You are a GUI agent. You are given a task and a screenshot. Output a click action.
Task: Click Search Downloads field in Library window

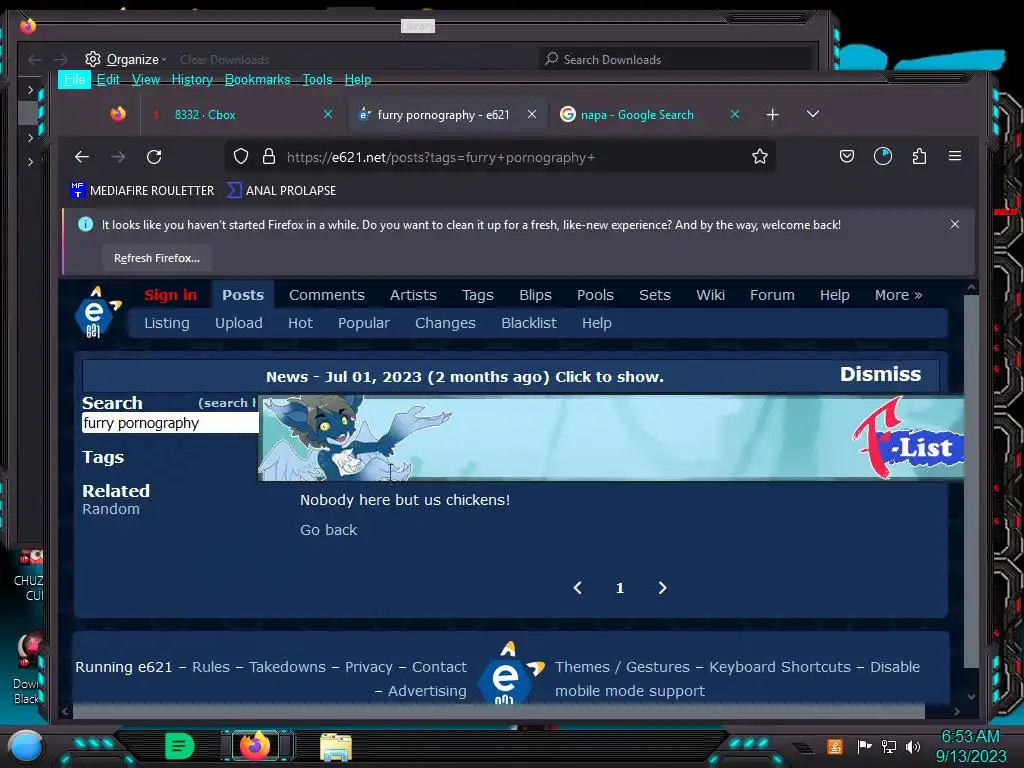tap(676, 59)
